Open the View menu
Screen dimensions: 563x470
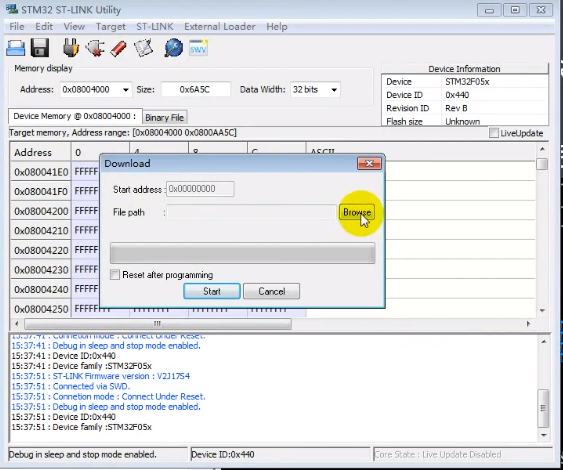tap(74, 27)
